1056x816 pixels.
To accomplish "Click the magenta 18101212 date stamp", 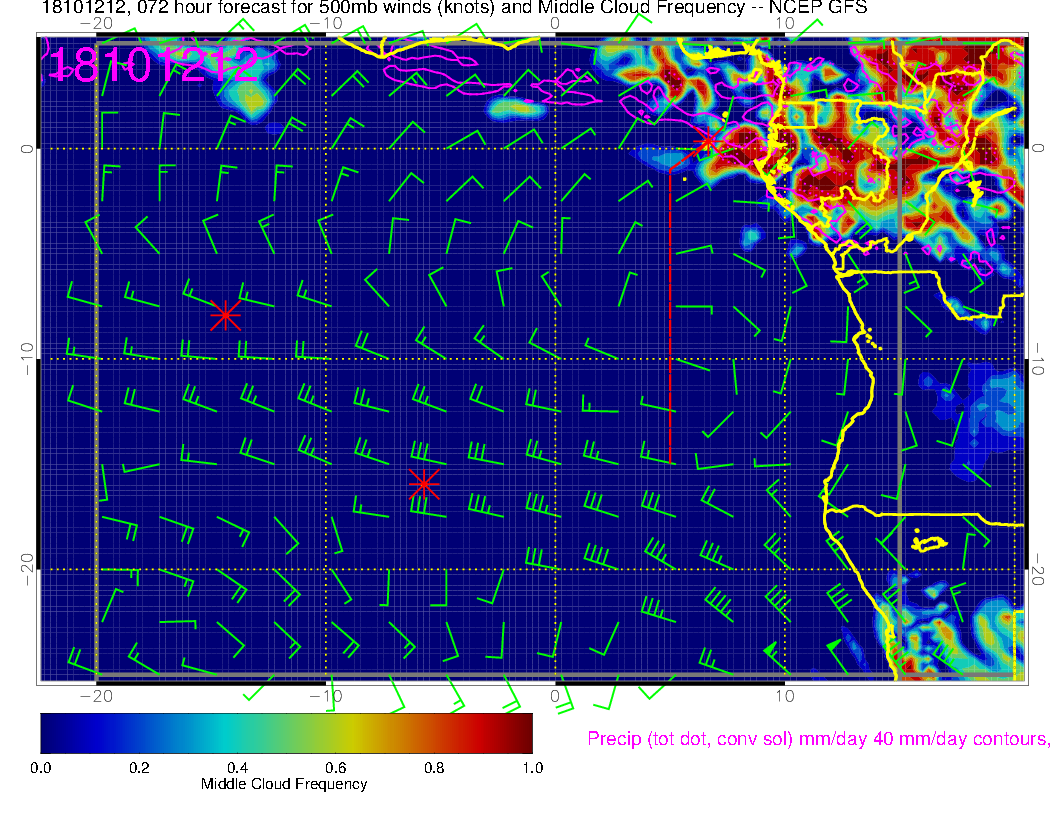I will click(x=153, y=65).
